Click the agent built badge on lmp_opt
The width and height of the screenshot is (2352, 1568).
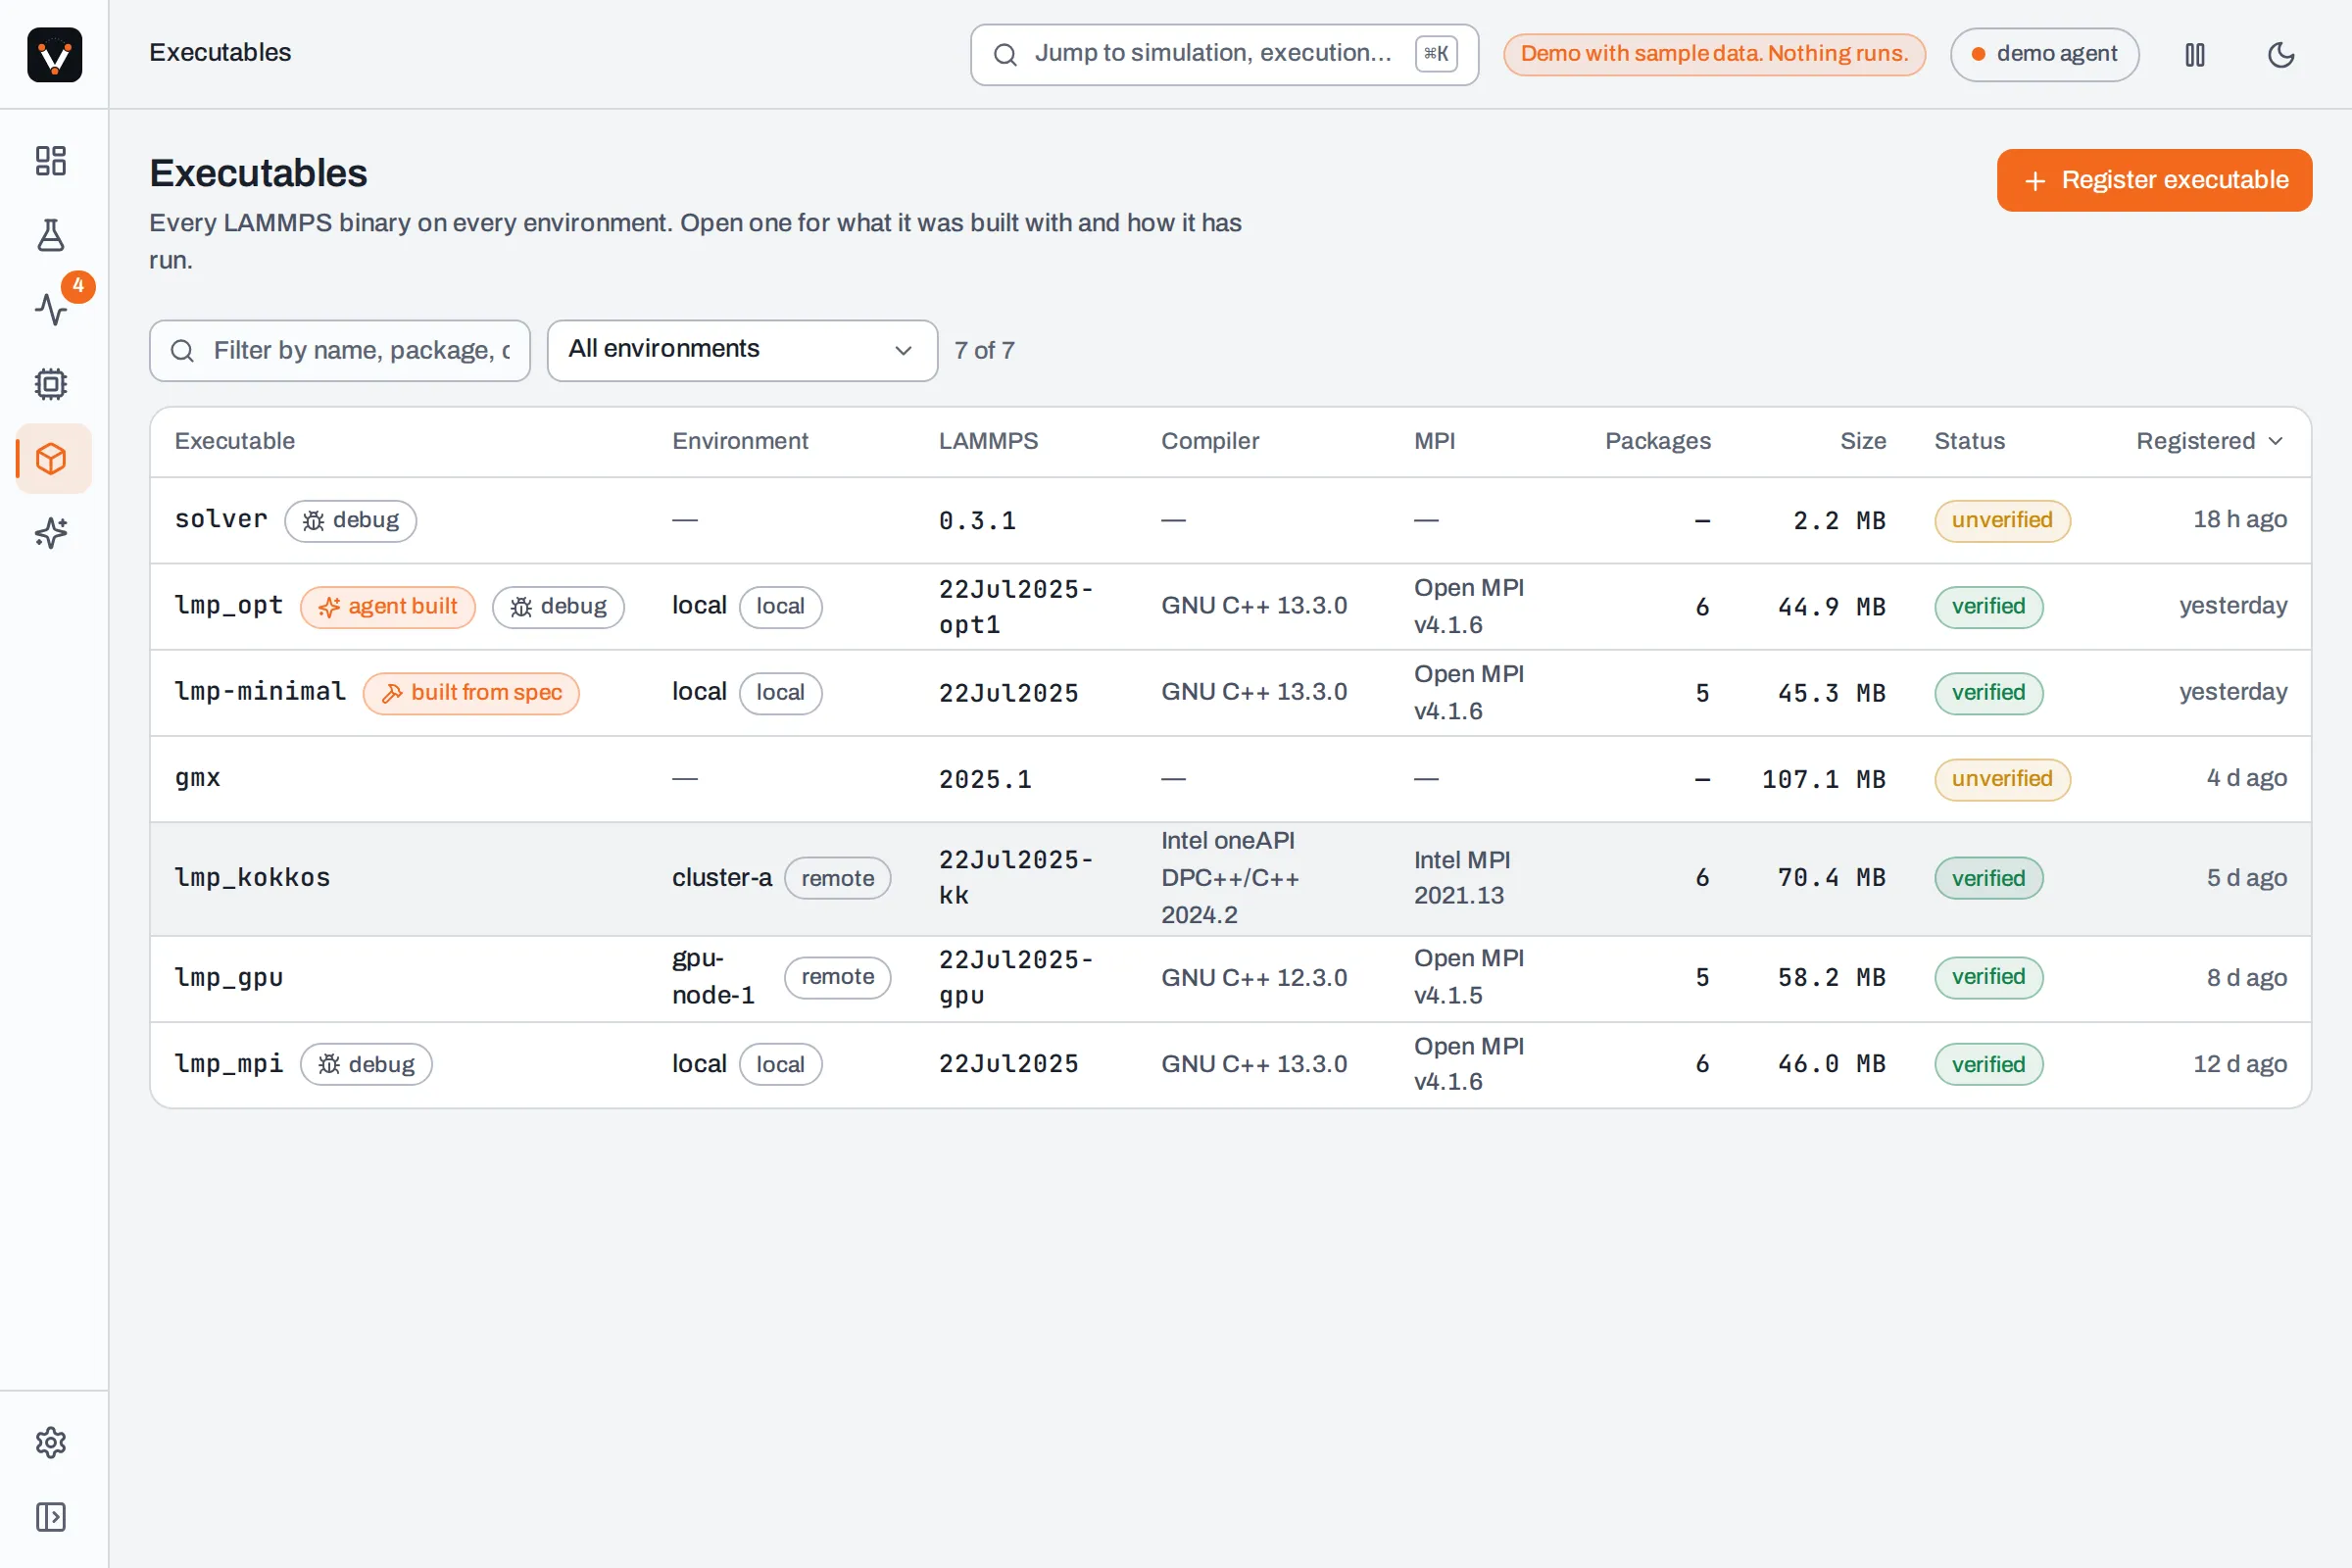click(x=388, y=607)
